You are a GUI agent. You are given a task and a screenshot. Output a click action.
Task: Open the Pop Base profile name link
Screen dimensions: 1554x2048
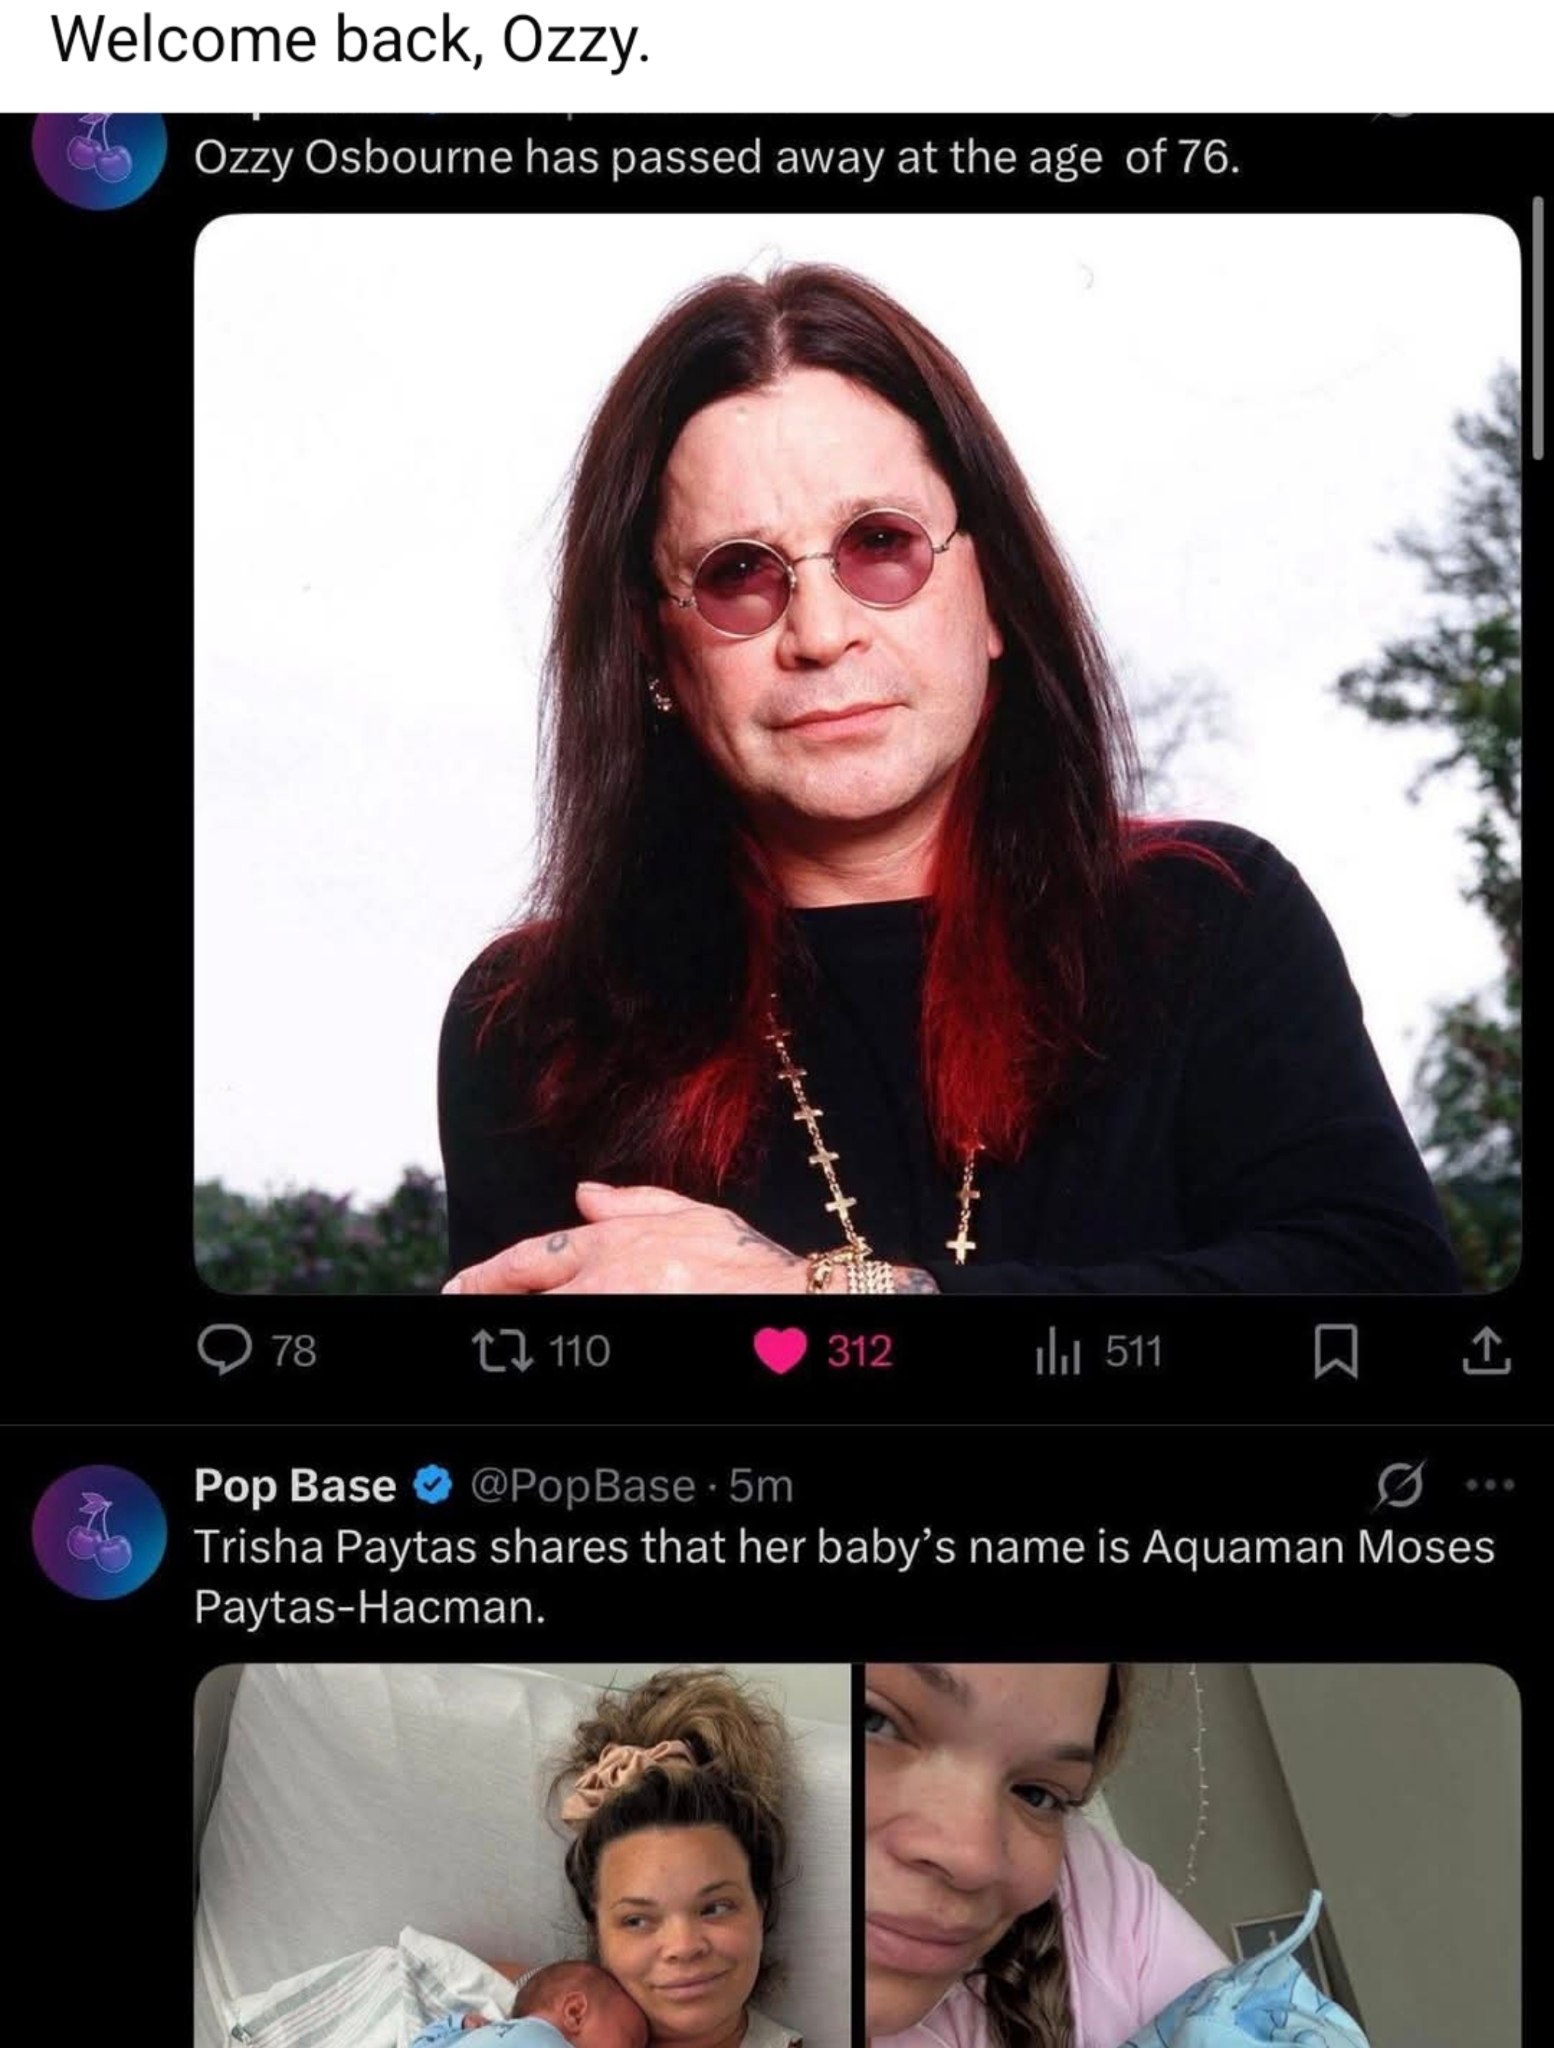(x=295, y=1487)
